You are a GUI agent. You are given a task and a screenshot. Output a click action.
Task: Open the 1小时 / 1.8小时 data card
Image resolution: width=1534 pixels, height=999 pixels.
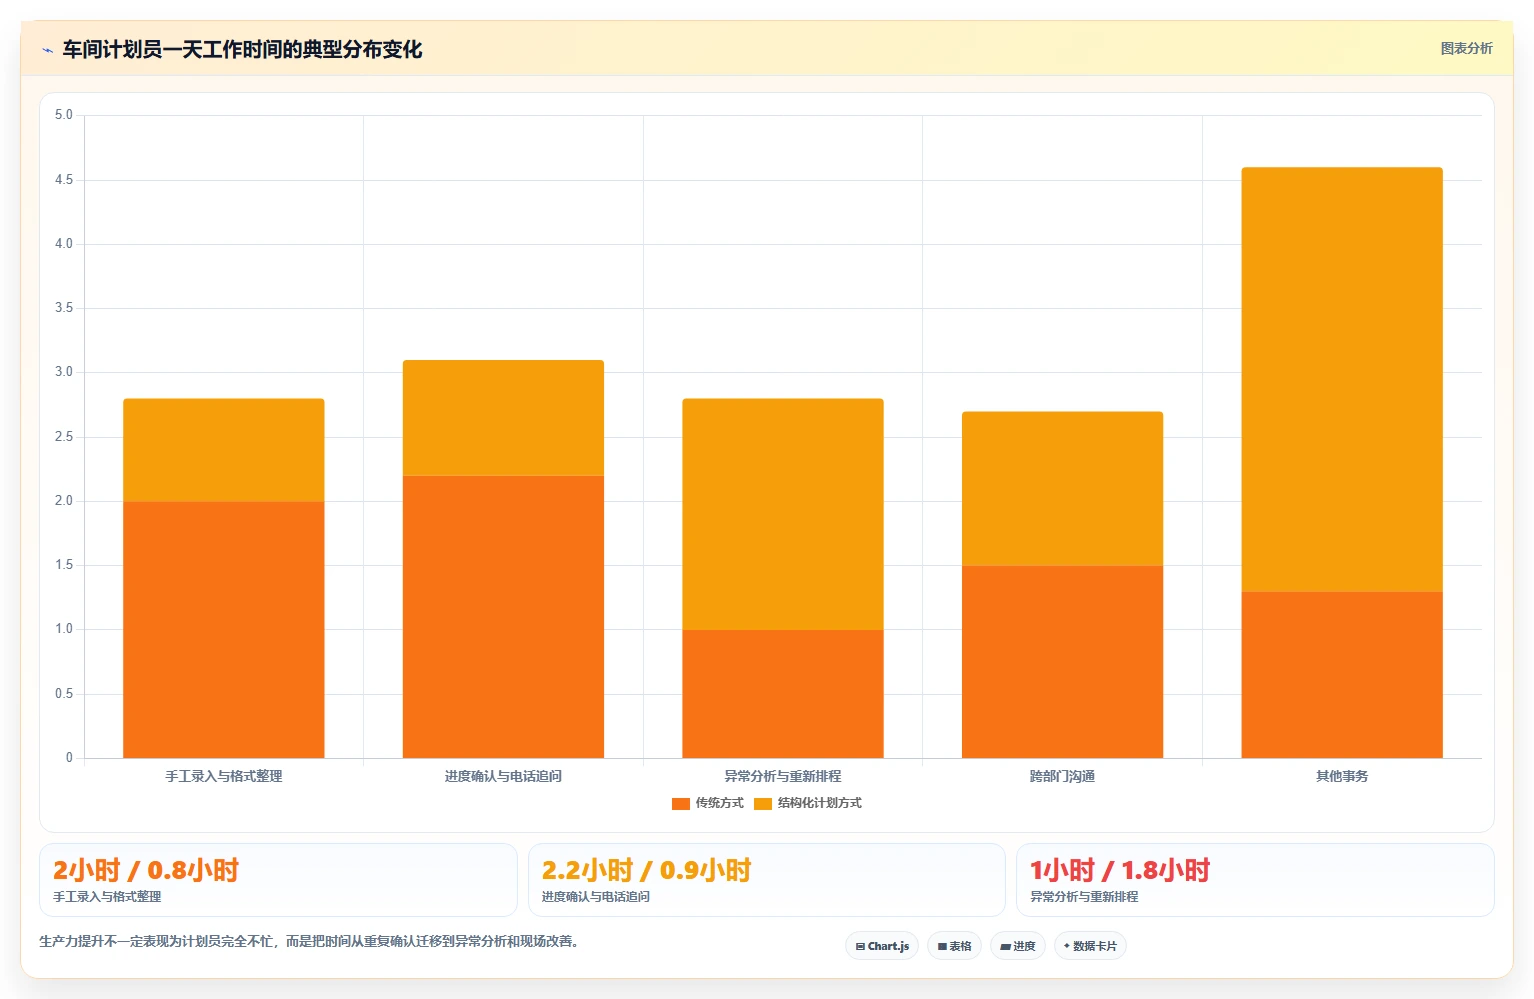point(1255,880)
